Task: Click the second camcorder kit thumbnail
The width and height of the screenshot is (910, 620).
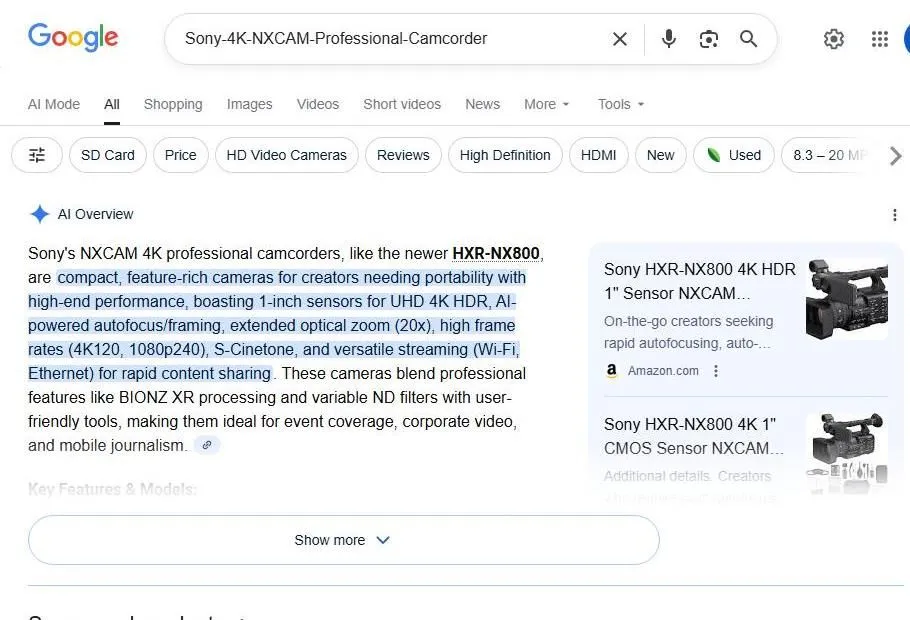Action: click(847, 453)
